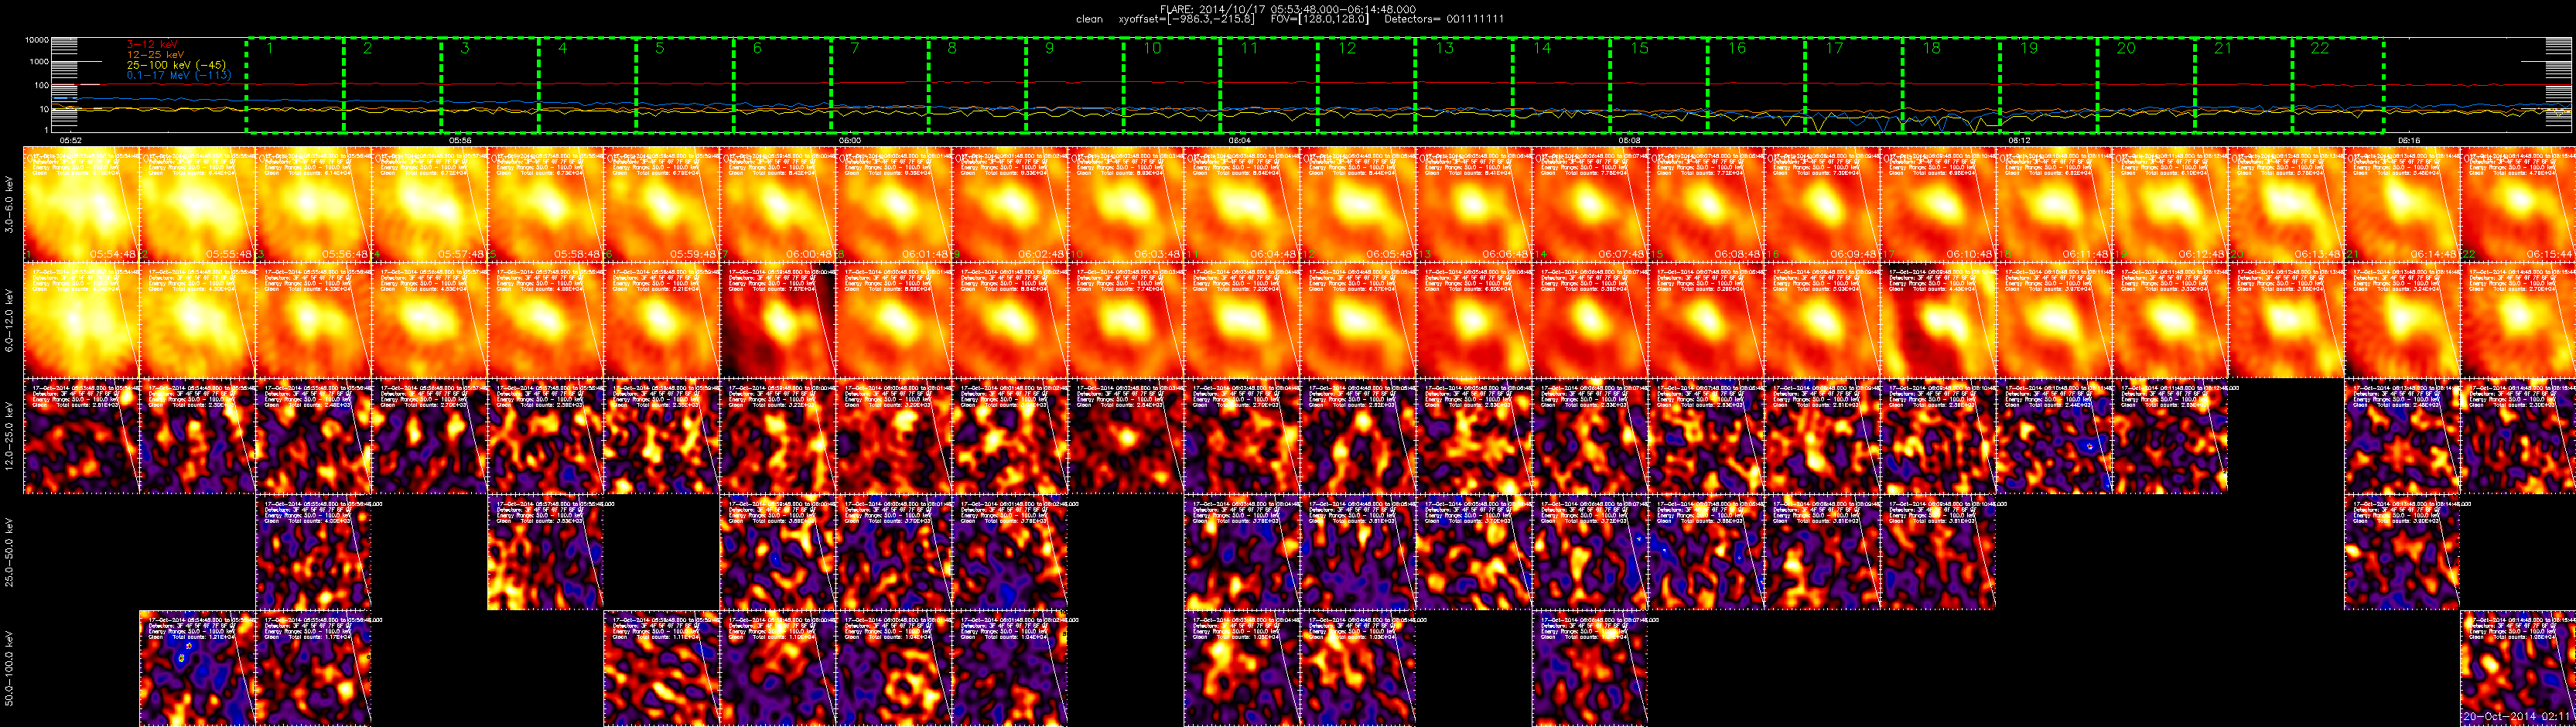Open the 3.0-6.0 keV image stamped 05:56:48
The height and width of the screenshot is (727, 2576).
tap(313, 204)
